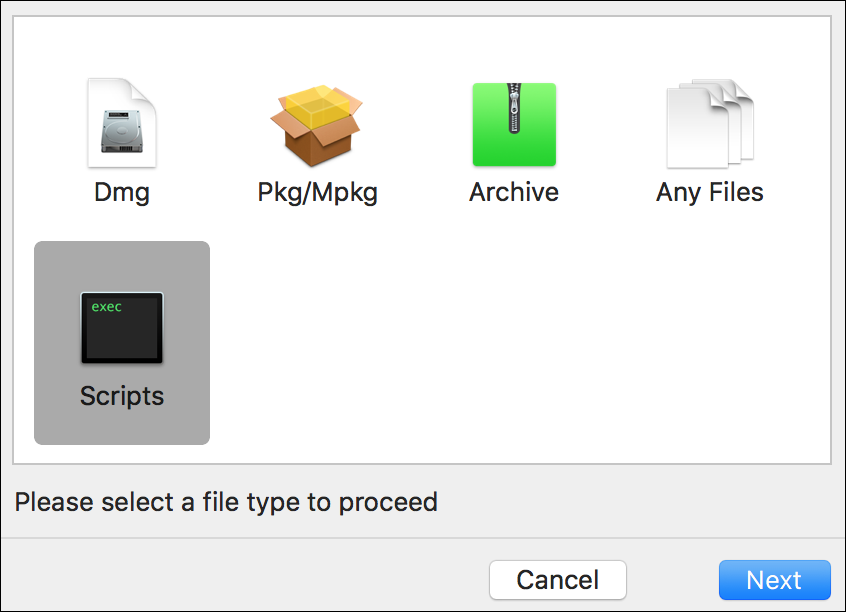
Task: Click the blue Next confirmation button
Action: [774, 580]
